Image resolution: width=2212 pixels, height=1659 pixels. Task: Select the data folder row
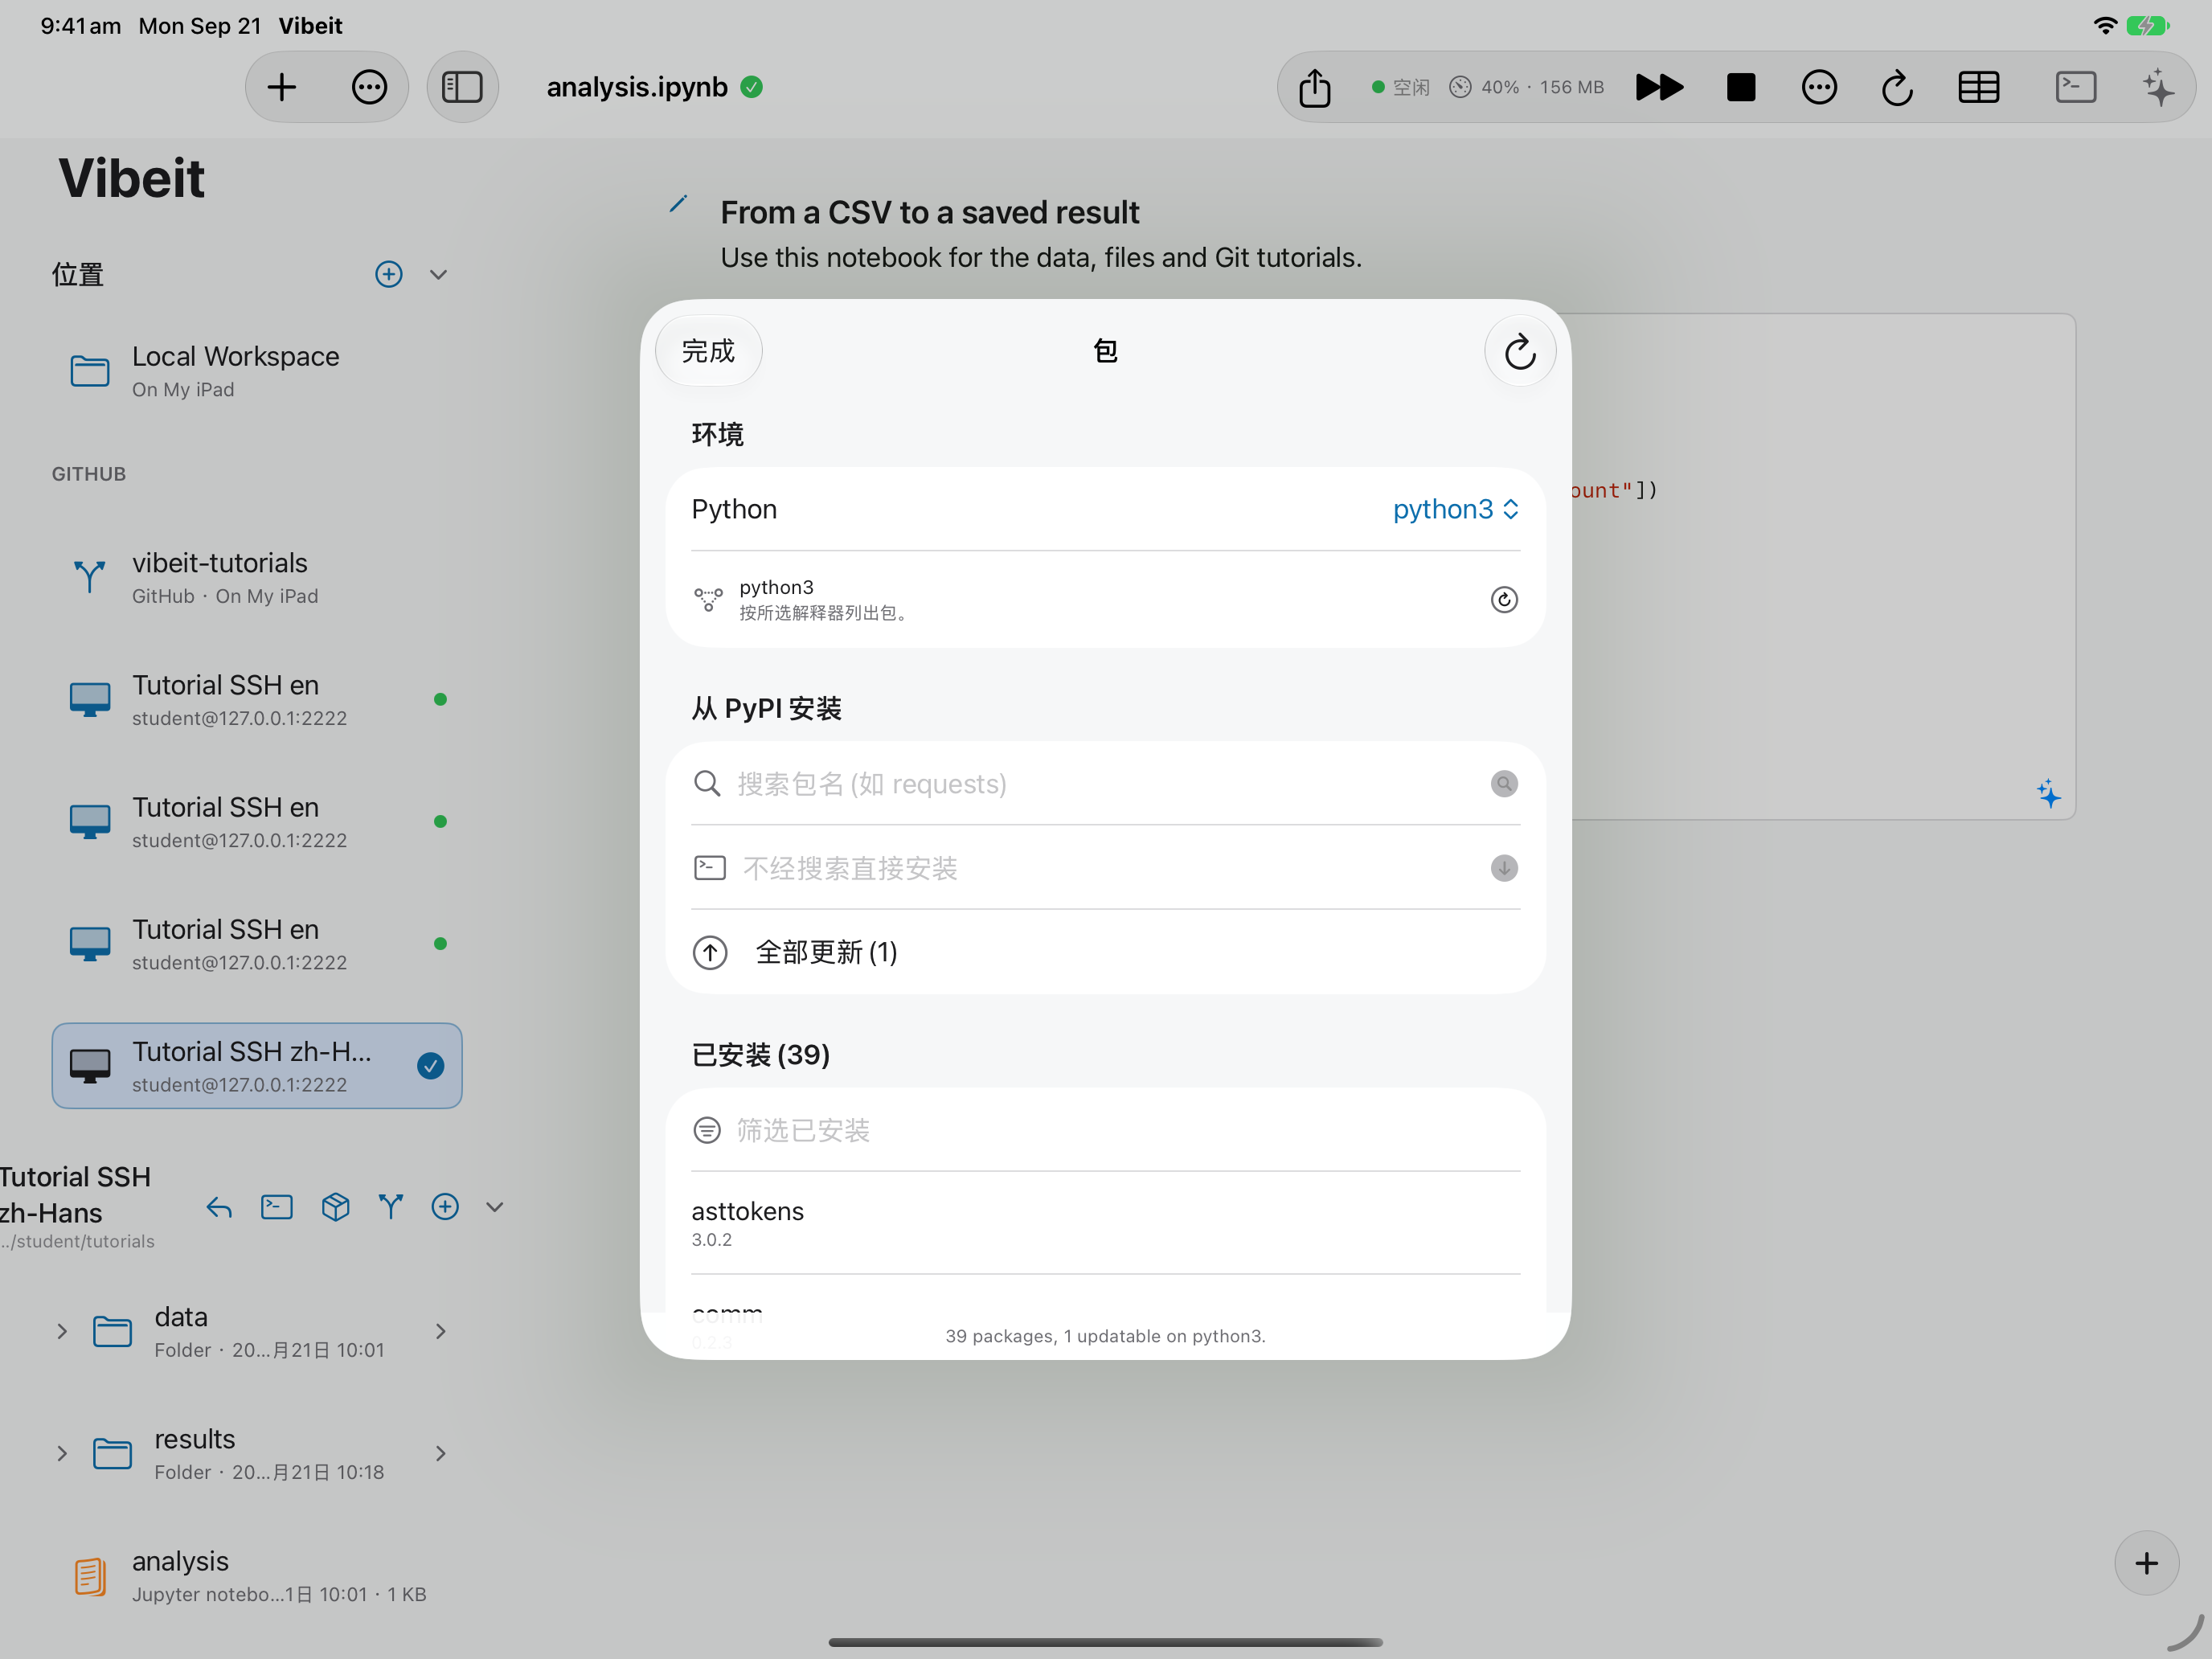[257, 1331]
